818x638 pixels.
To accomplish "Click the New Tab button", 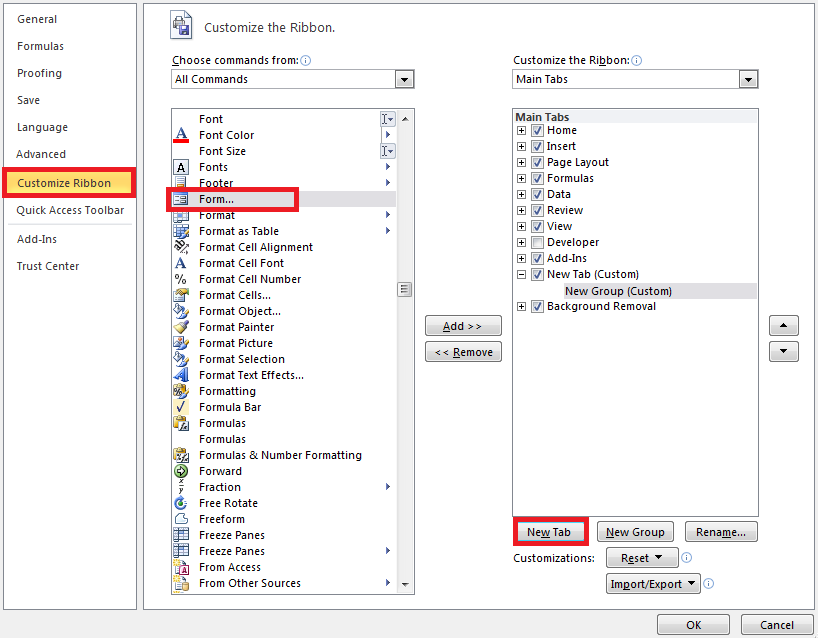I will 549,532.
